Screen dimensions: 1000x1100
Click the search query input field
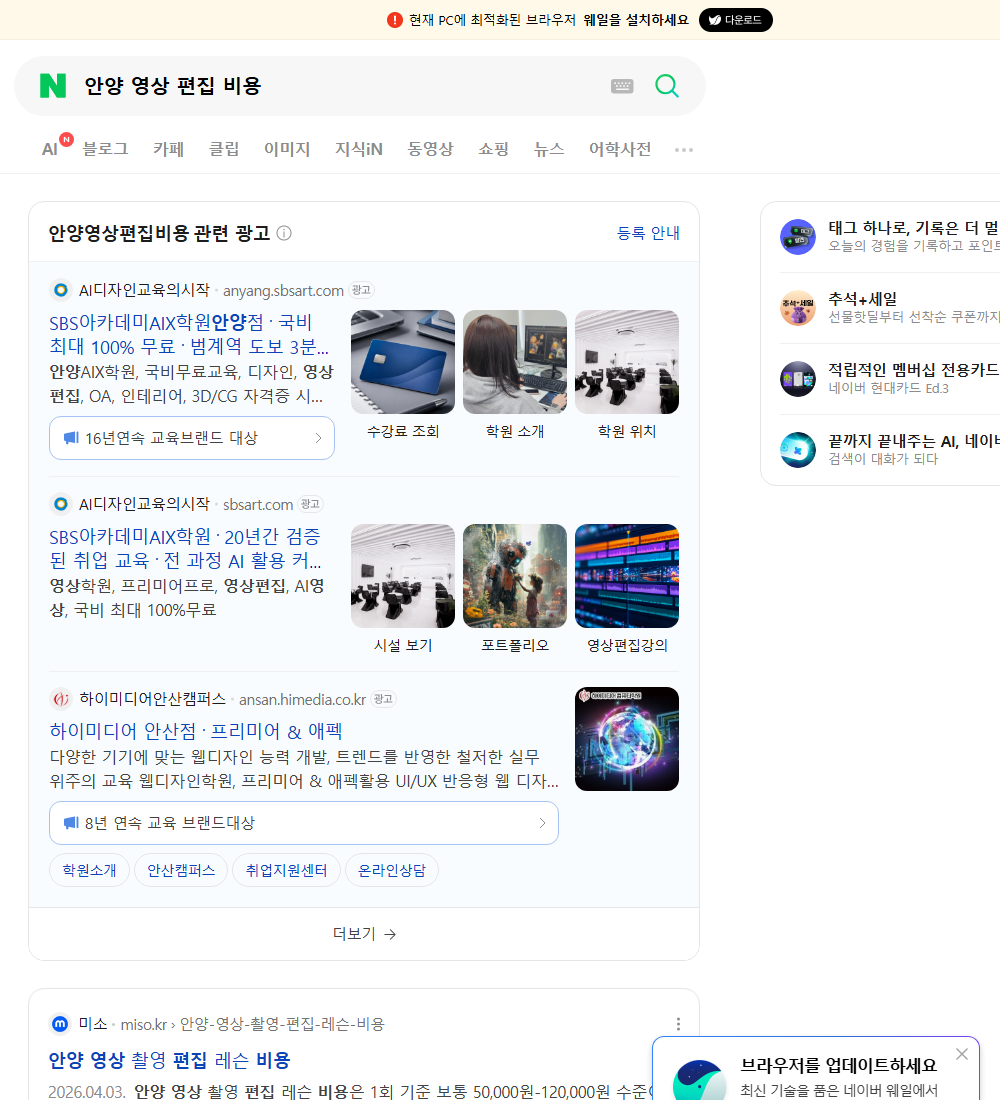click(x=340, y=86)
